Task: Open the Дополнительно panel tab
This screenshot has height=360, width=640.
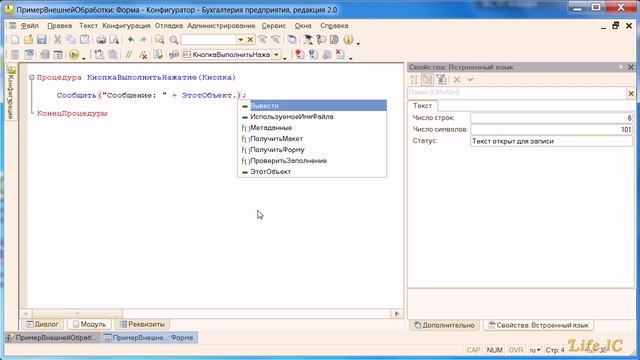Action: point(444,325)
